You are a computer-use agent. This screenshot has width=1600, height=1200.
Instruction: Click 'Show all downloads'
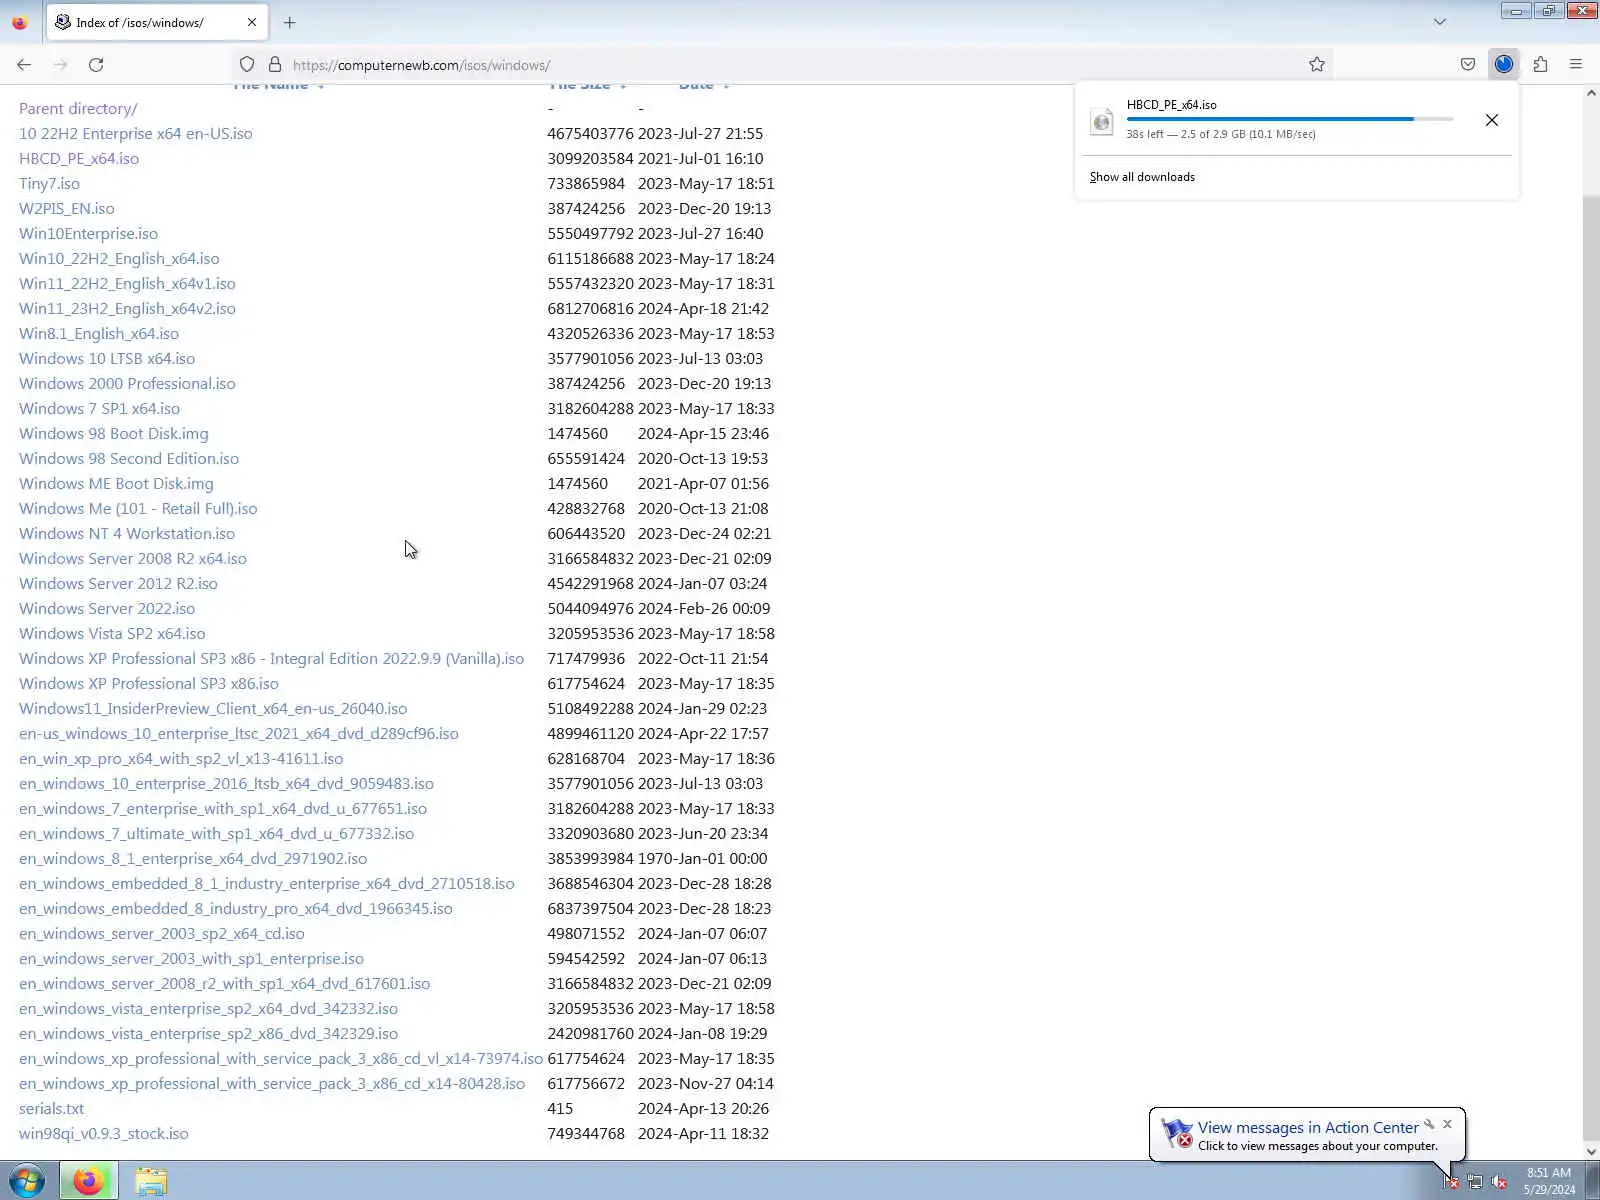1142,177
